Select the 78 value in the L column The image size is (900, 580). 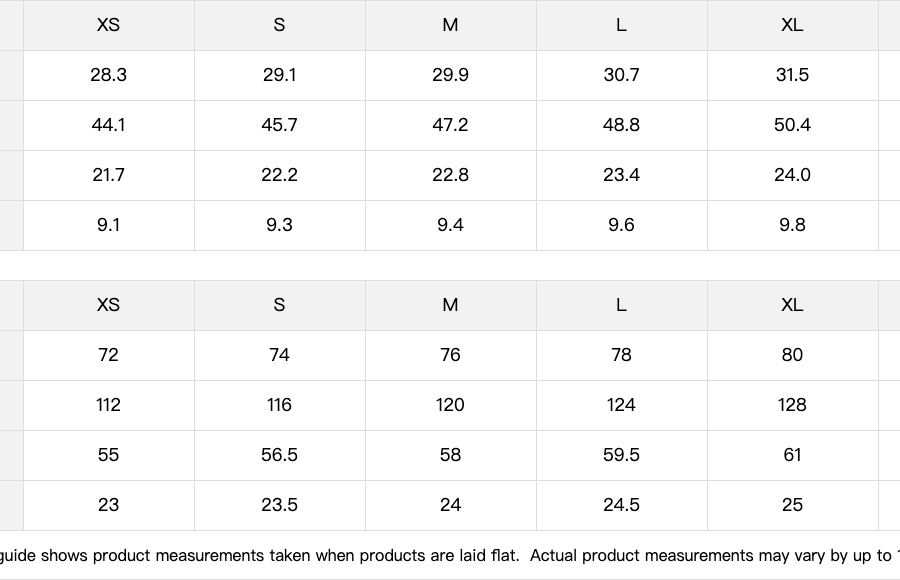[x=622, y=355]
